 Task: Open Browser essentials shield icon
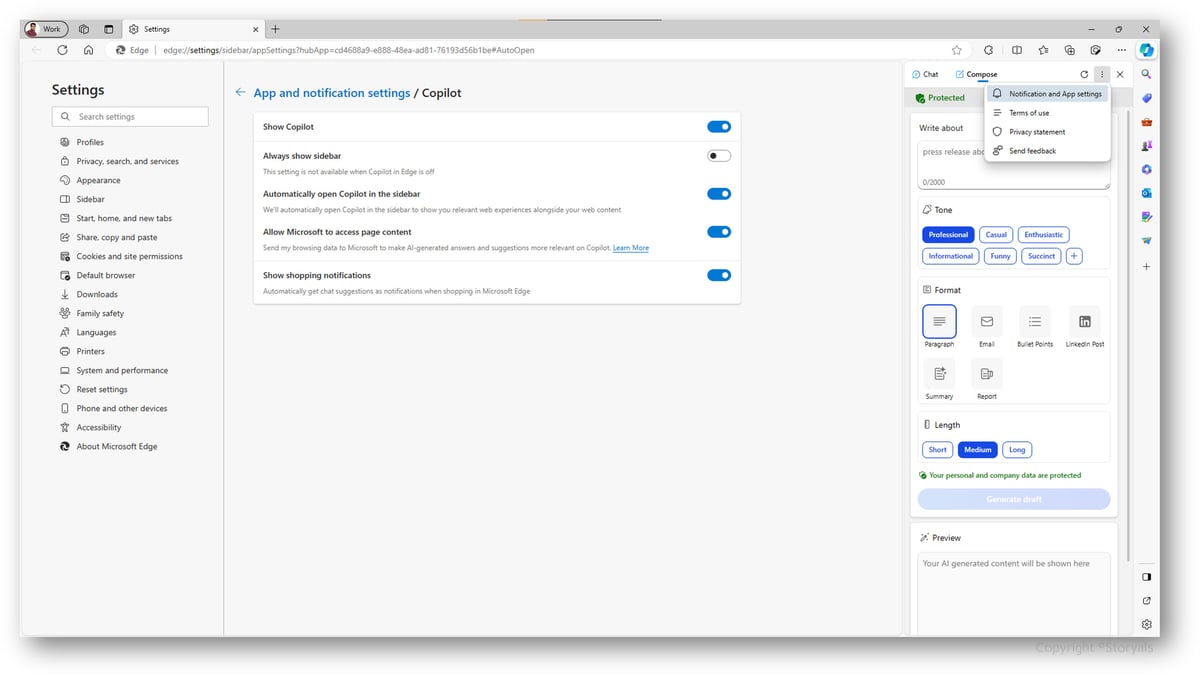click(x=1096, y=50)
